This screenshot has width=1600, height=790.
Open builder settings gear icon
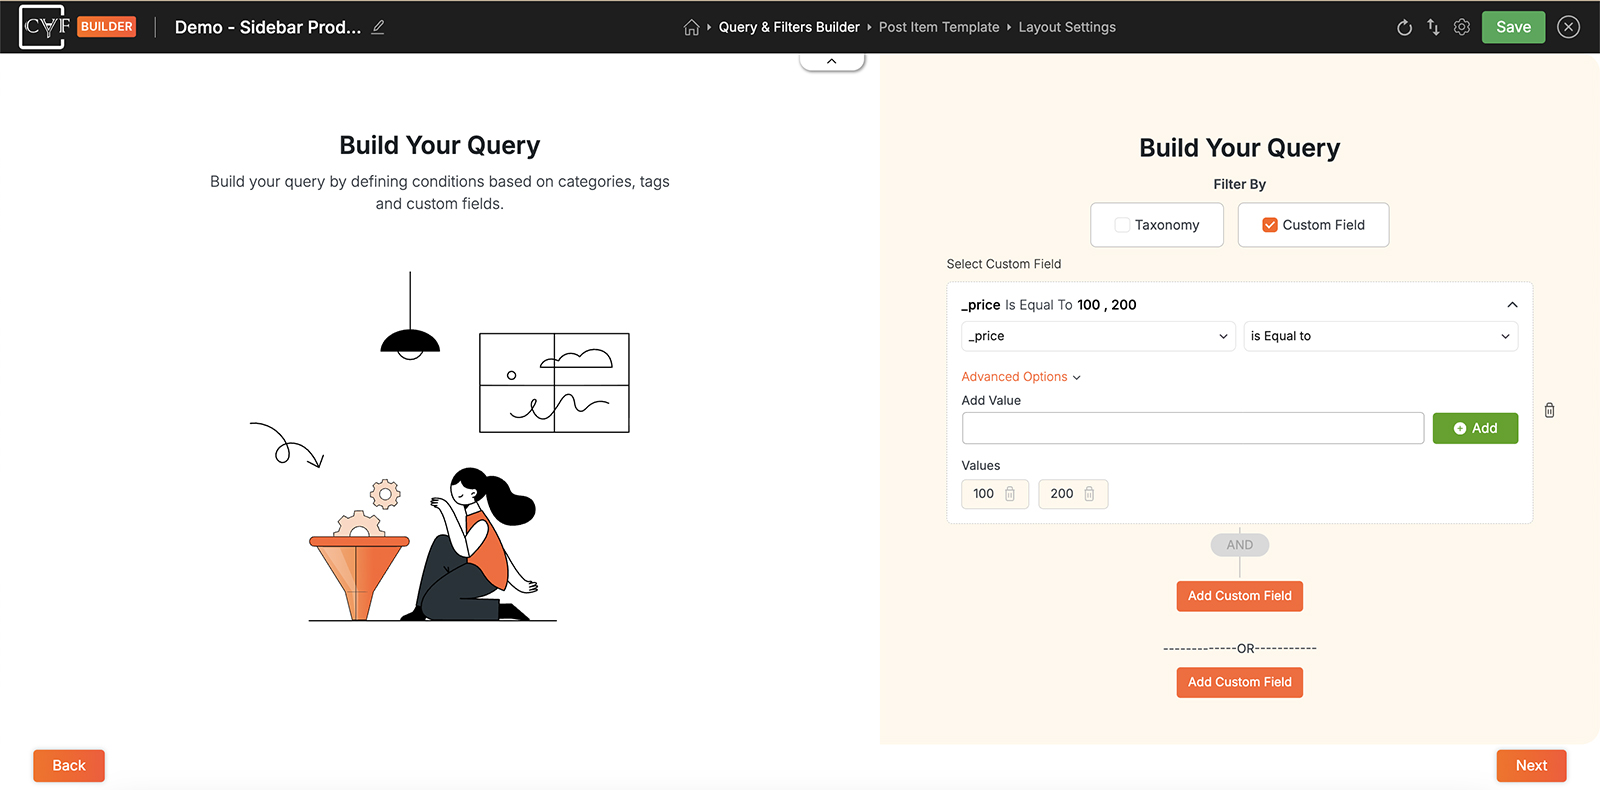pyautogui.click(x=1462, y=27)
